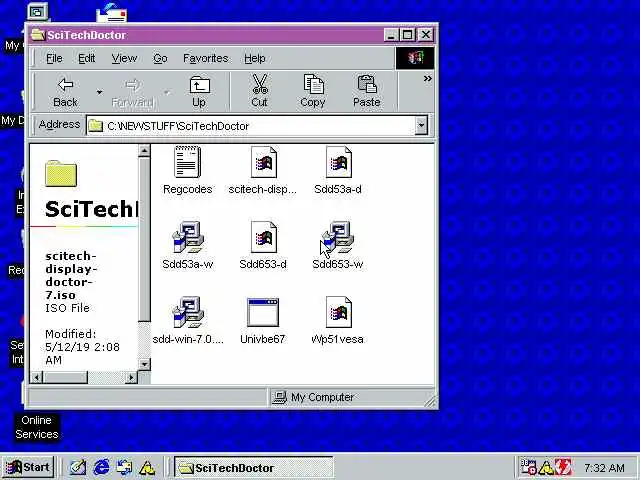
Task: Click the 7:32 AM clock
Action: (x=604, y=467)
